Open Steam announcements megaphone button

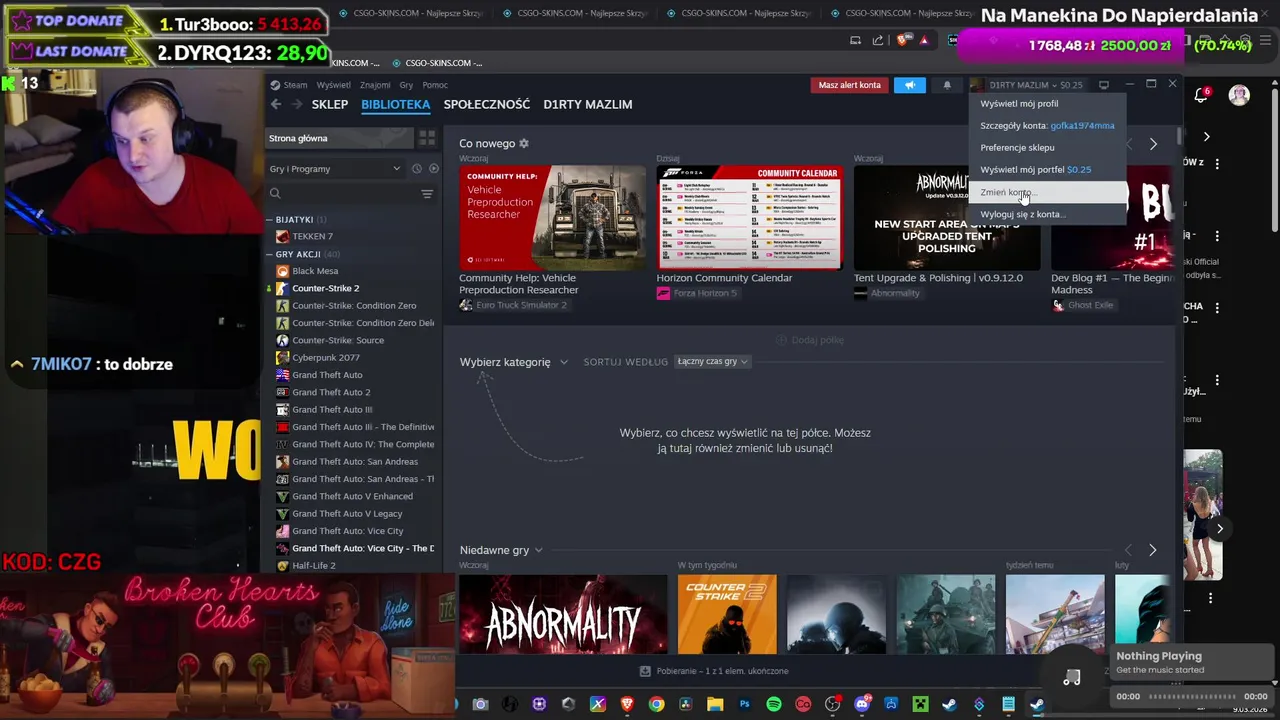point(910,85)
